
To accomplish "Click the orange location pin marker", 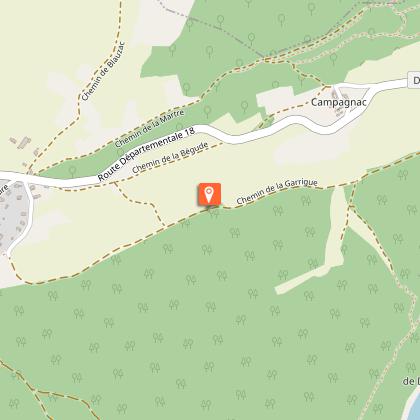I will click(209, 194).
